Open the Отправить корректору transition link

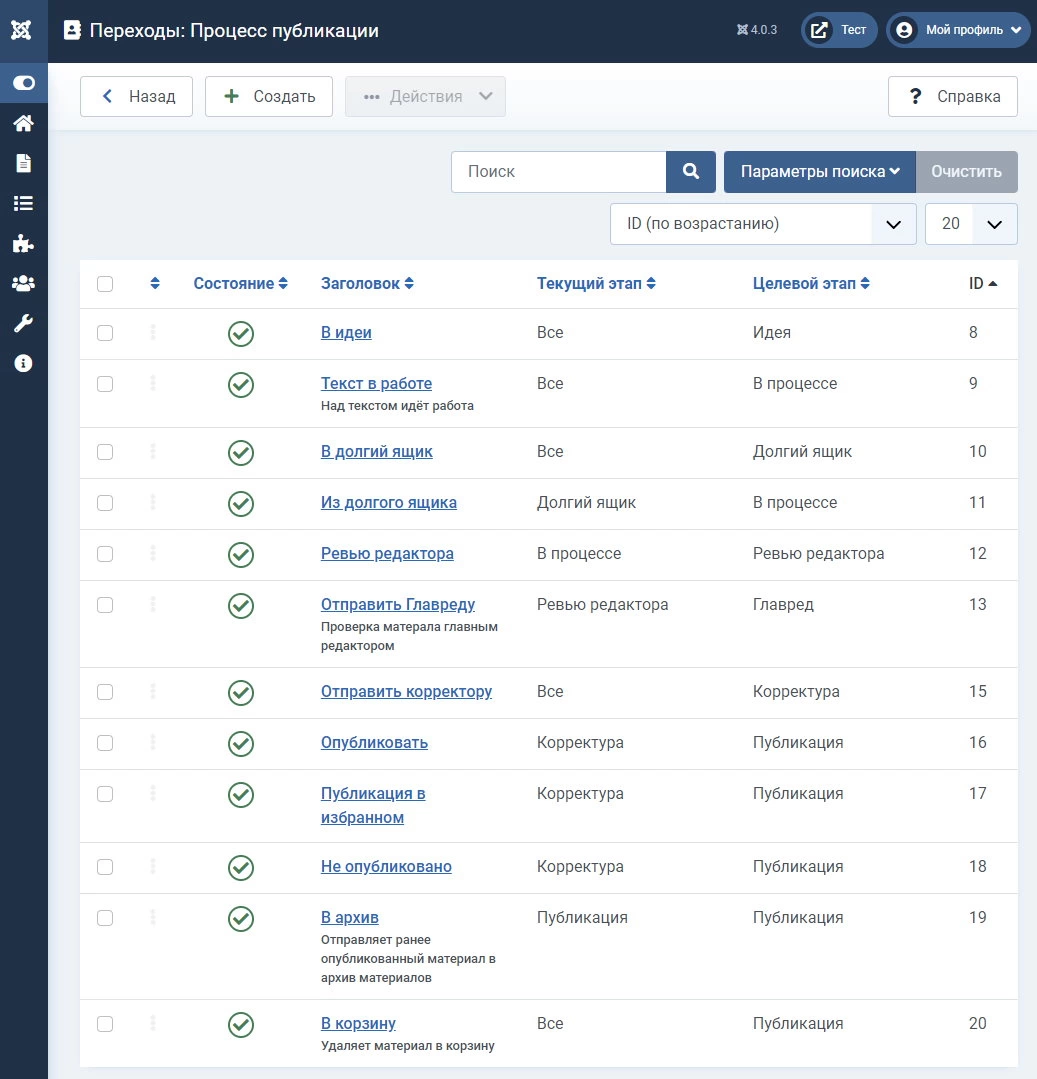click(406, 692)
